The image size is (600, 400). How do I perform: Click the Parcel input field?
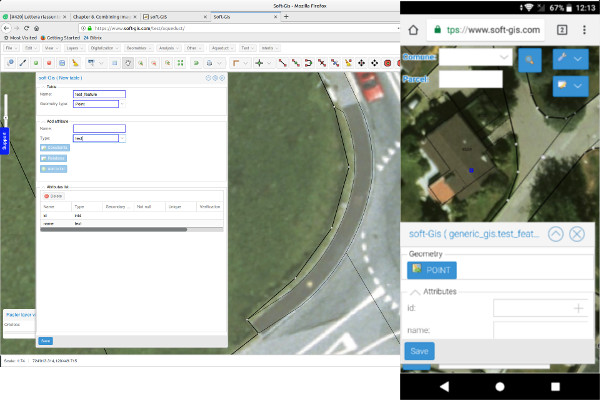click(x=470, y=79)
